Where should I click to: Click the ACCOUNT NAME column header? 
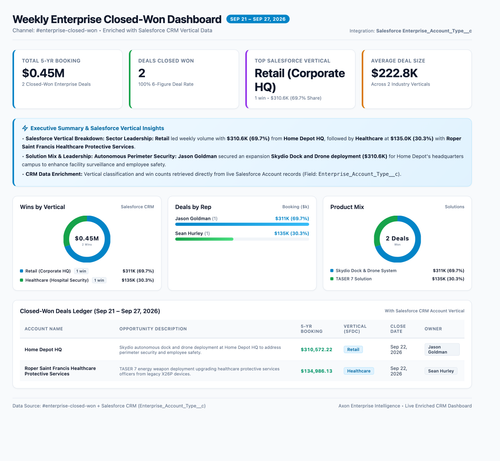tap(44, 329)
